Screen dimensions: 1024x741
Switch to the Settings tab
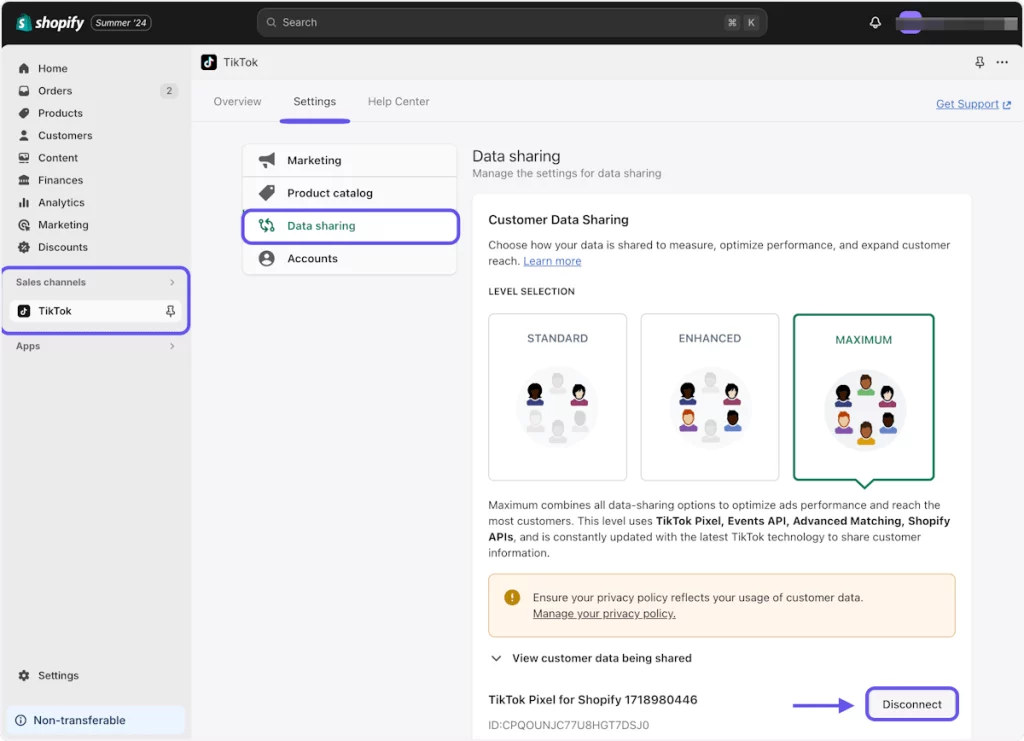click(315, 101)
